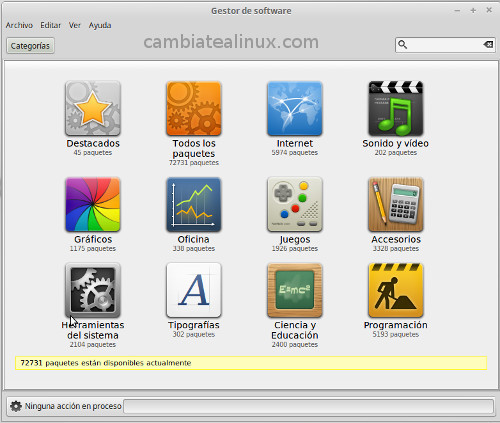Open the Ayuda menu
Image resolution: width=500 pixels, height=423 pixels.
click(100, 25)
